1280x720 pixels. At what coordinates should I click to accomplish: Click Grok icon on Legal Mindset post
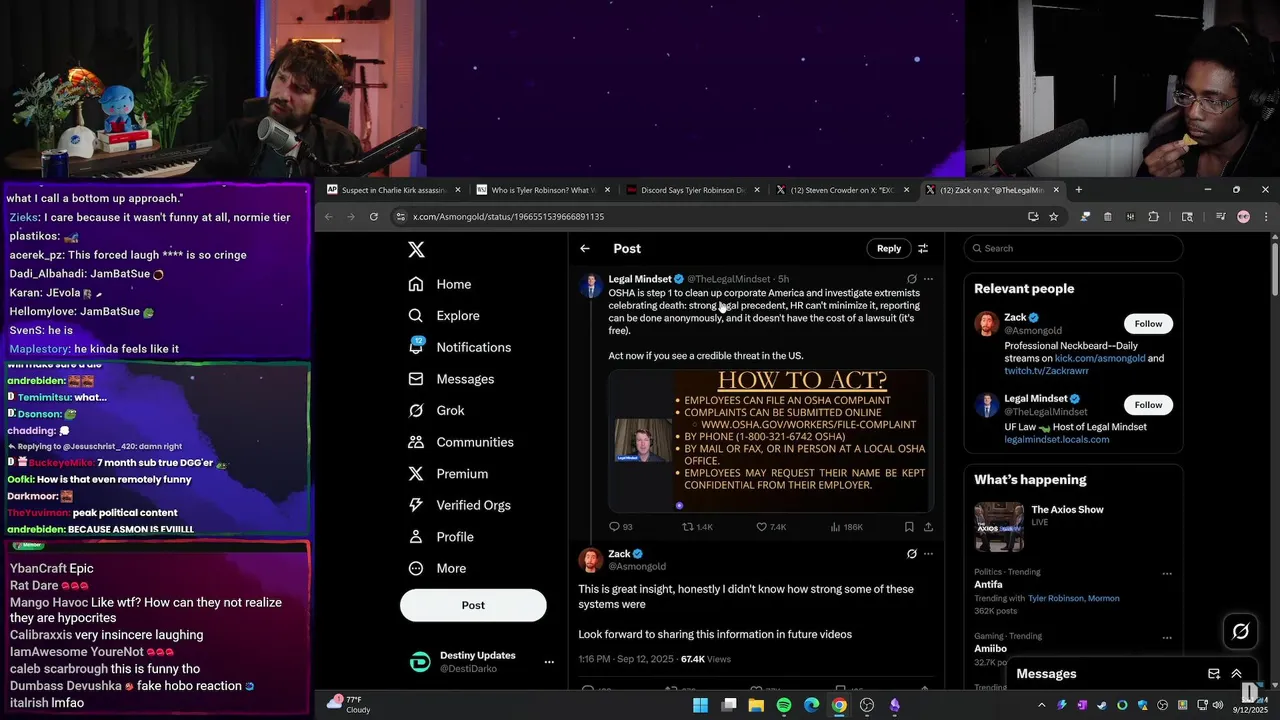[911, 279]
